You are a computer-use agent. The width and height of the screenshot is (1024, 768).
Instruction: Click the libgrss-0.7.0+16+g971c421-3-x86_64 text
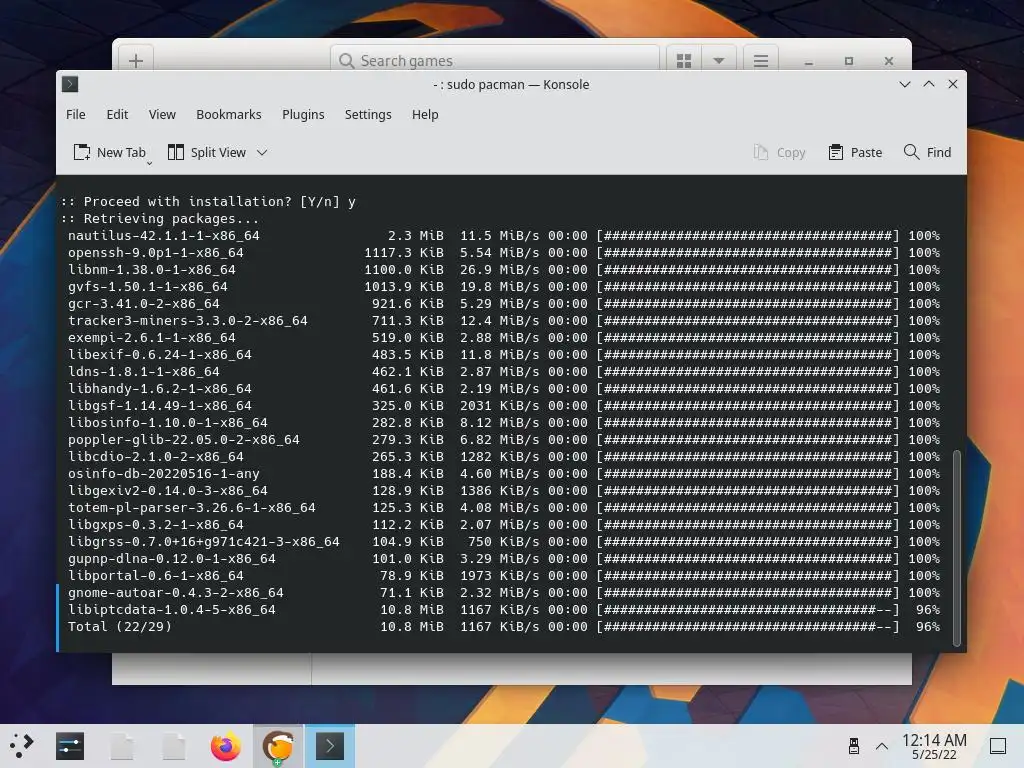[204, 541]
